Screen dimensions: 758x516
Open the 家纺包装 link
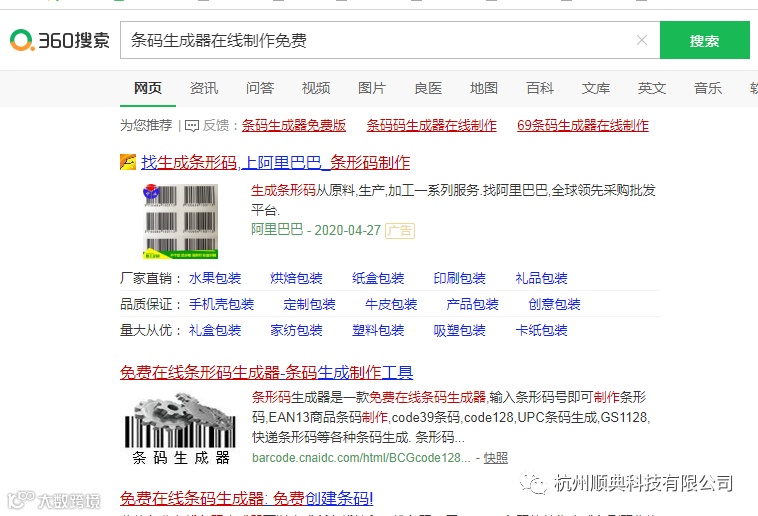(x=296, y=330)
